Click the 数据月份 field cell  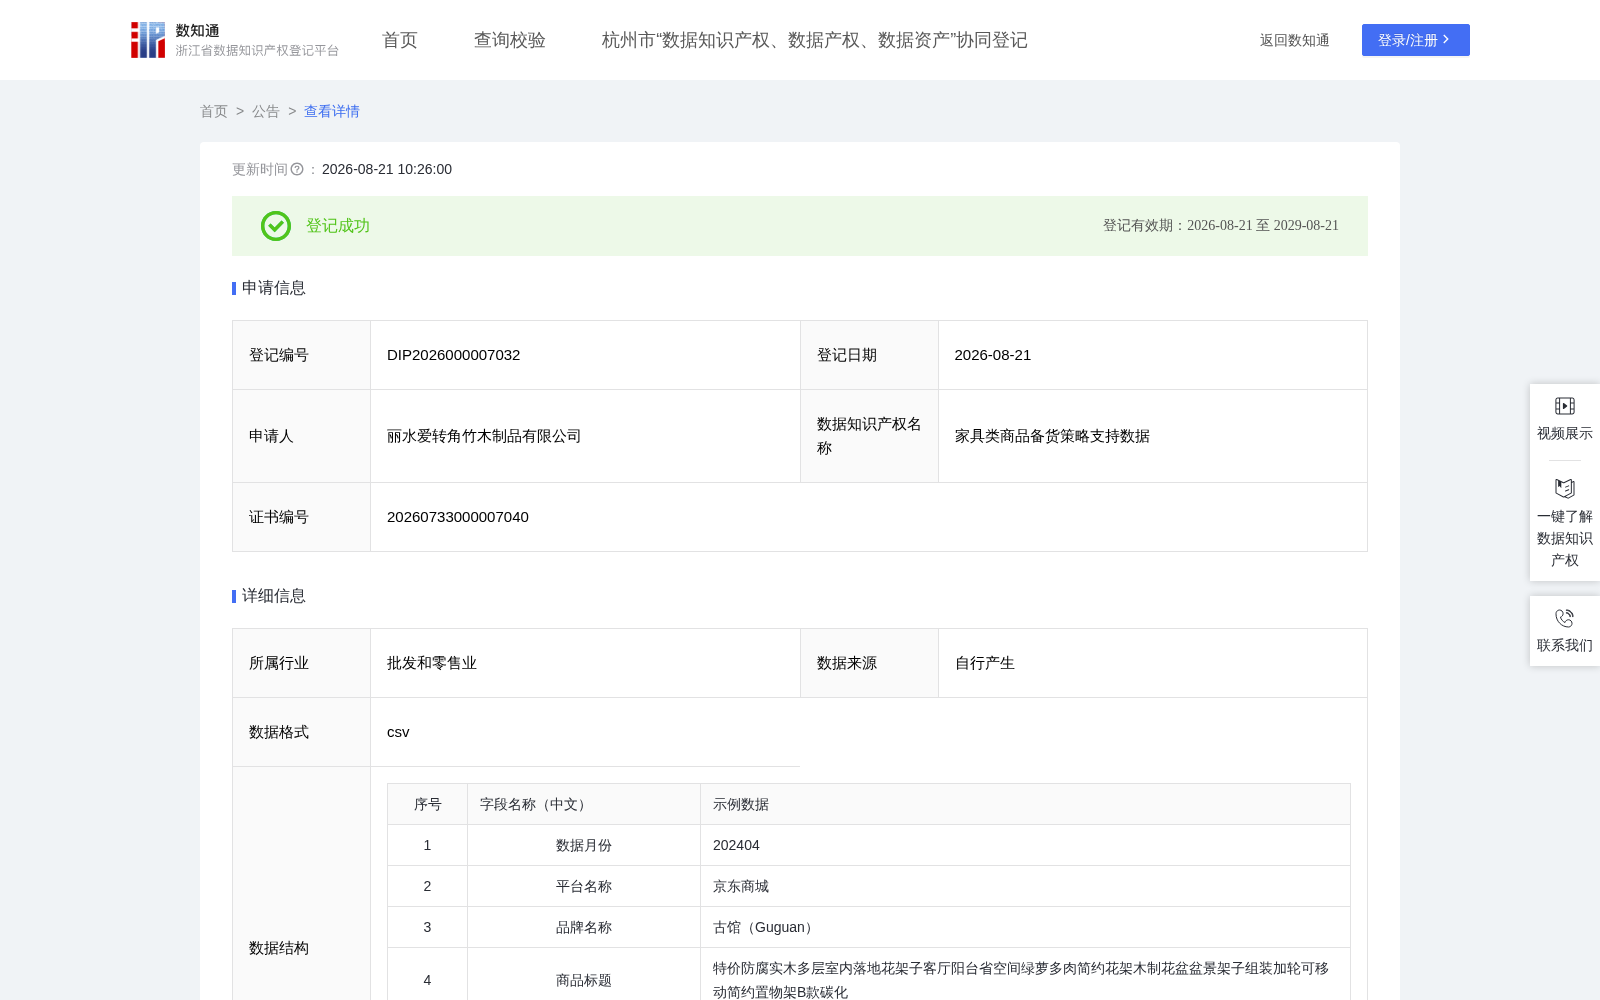point(584,845)
